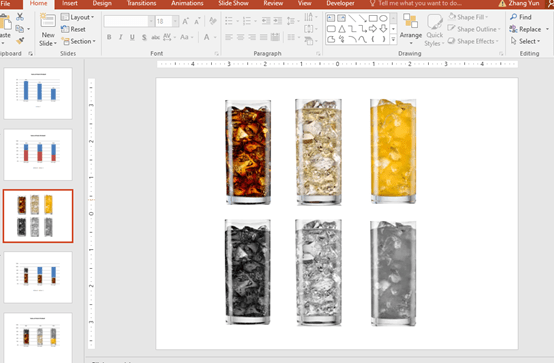Open the Line Spacing icon
554x363 pixels.
point(291,21)
